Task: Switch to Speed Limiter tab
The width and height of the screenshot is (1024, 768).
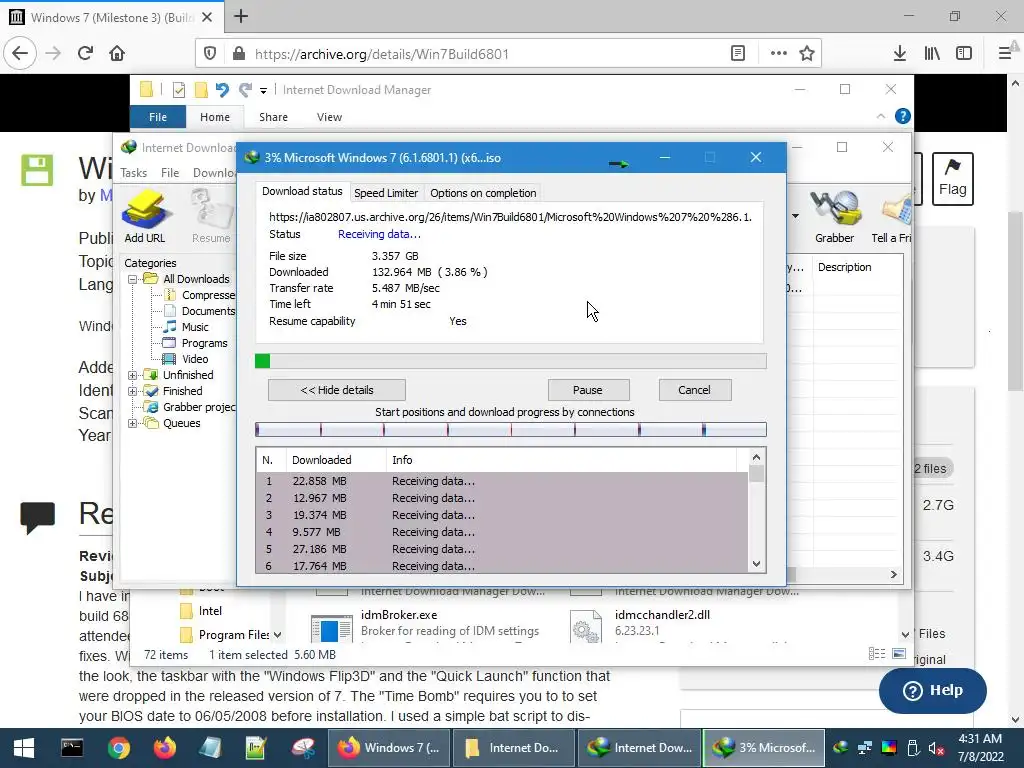Action: 385,193
